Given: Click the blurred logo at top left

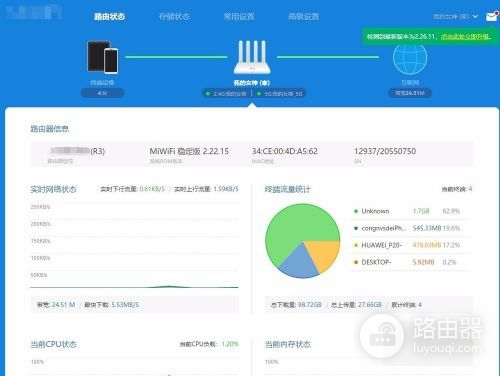Looking at the screenshot, I should coord(34,13).
